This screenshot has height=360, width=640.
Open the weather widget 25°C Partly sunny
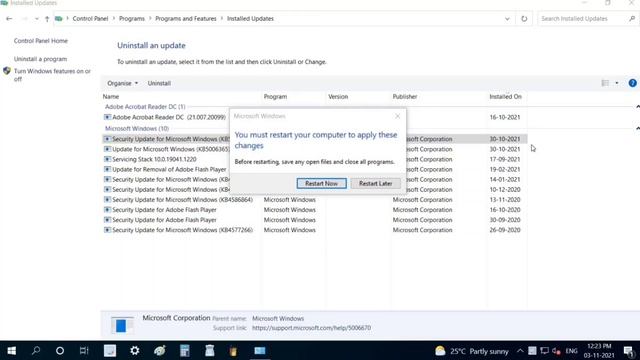pos(471,351)
